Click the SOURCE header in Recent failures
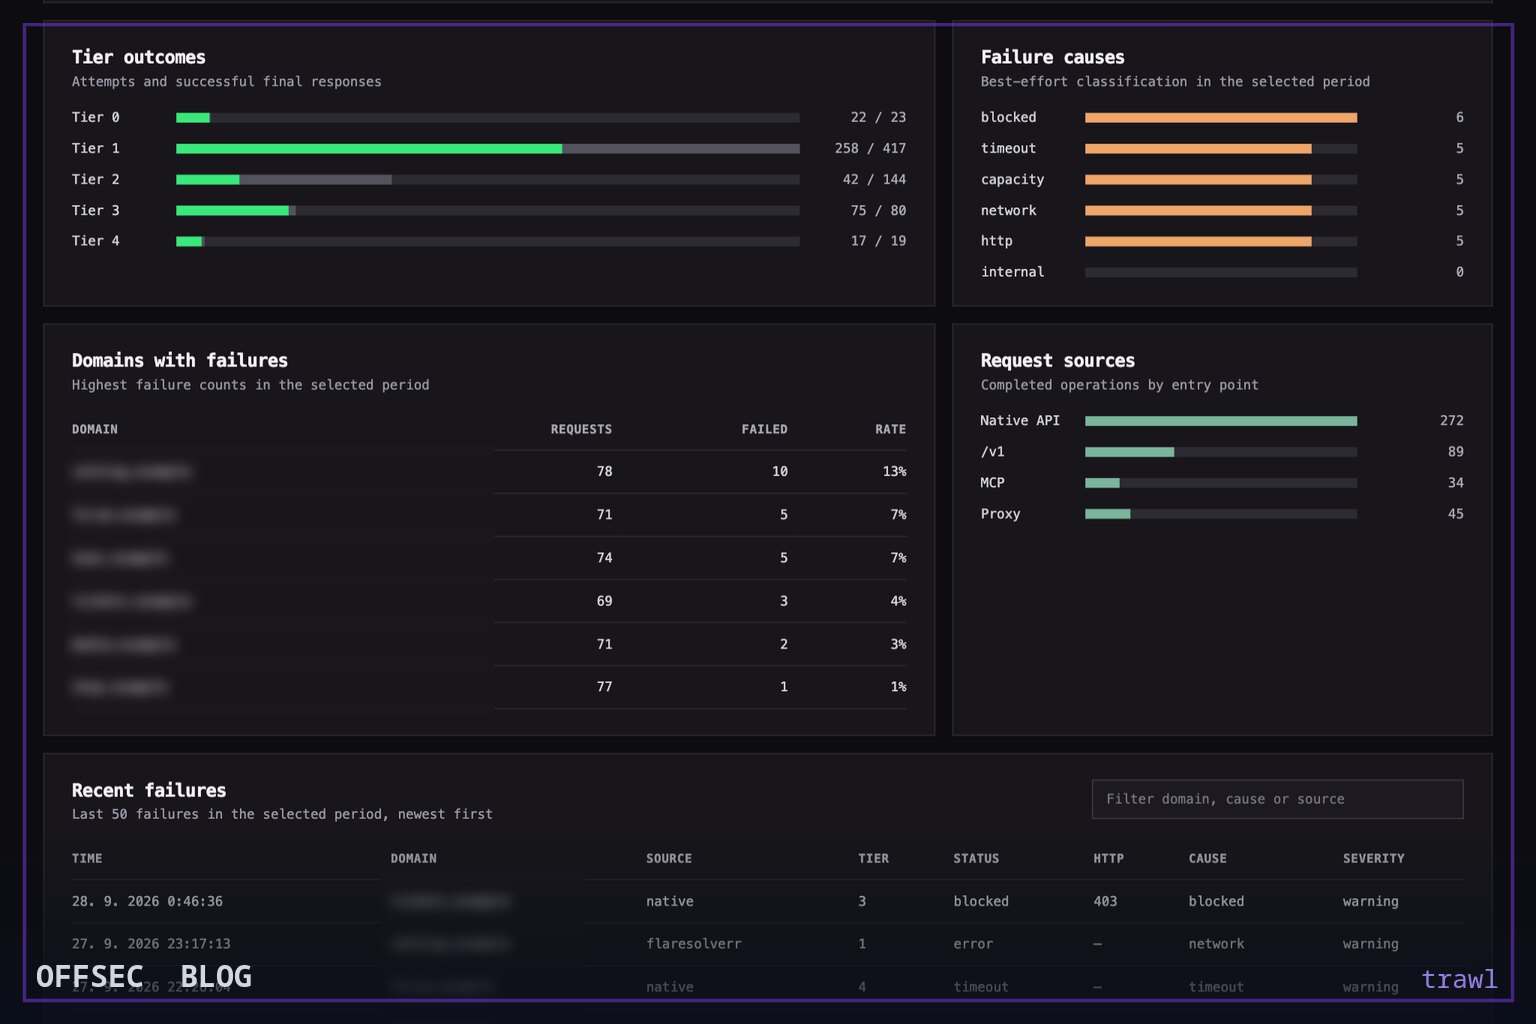 tap(669, 858)
